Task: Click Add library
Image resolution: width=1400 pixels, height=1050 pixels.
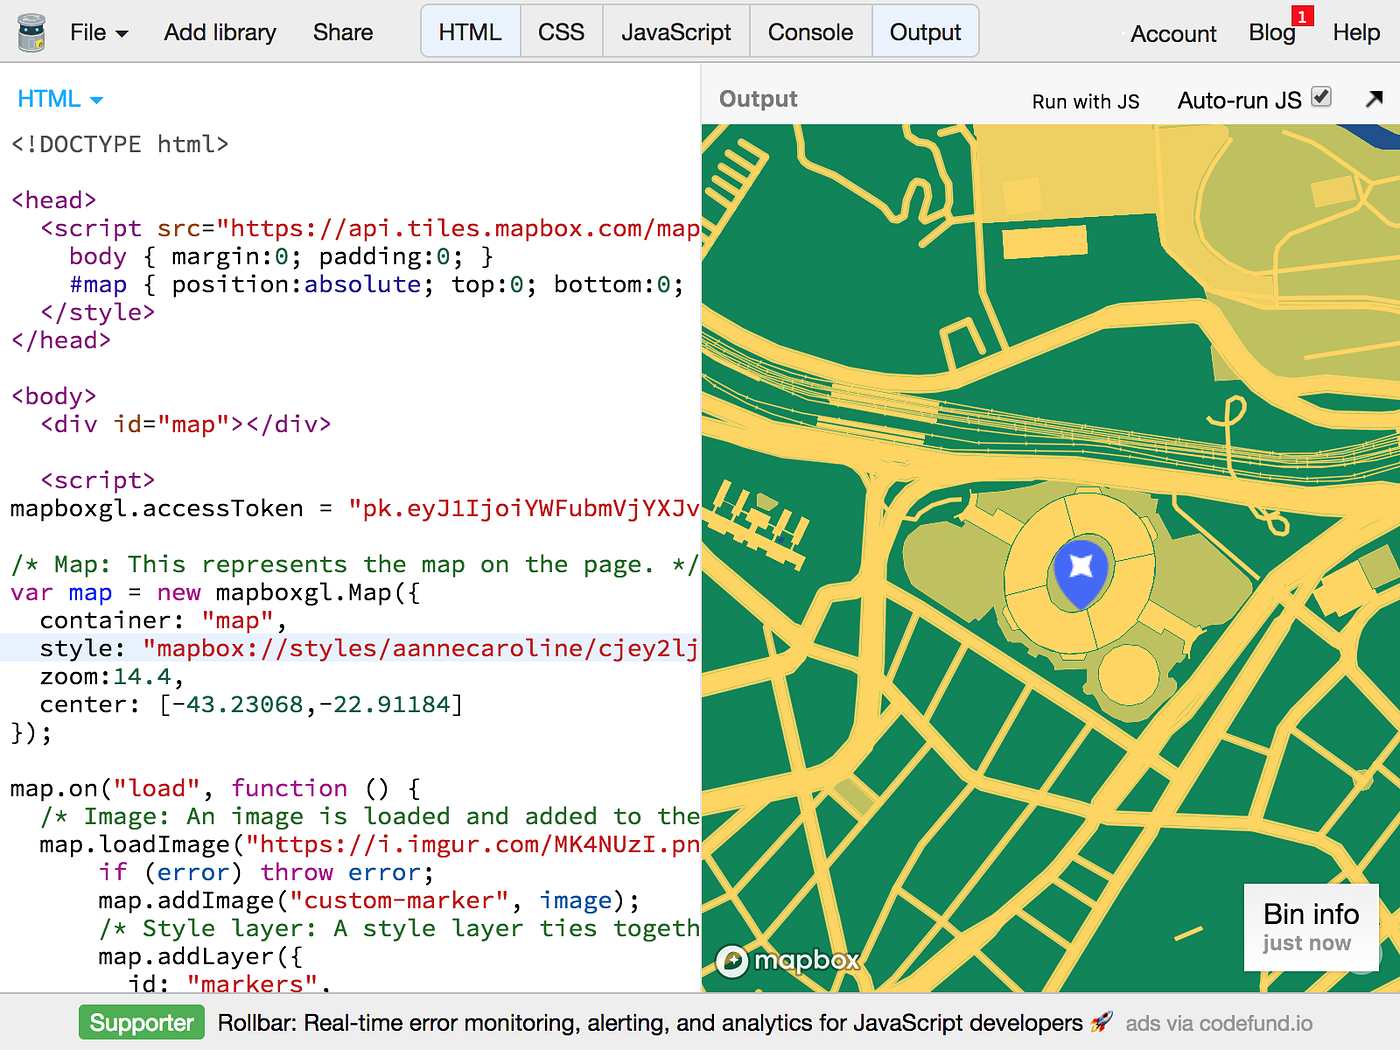Action: pos(219,33)
